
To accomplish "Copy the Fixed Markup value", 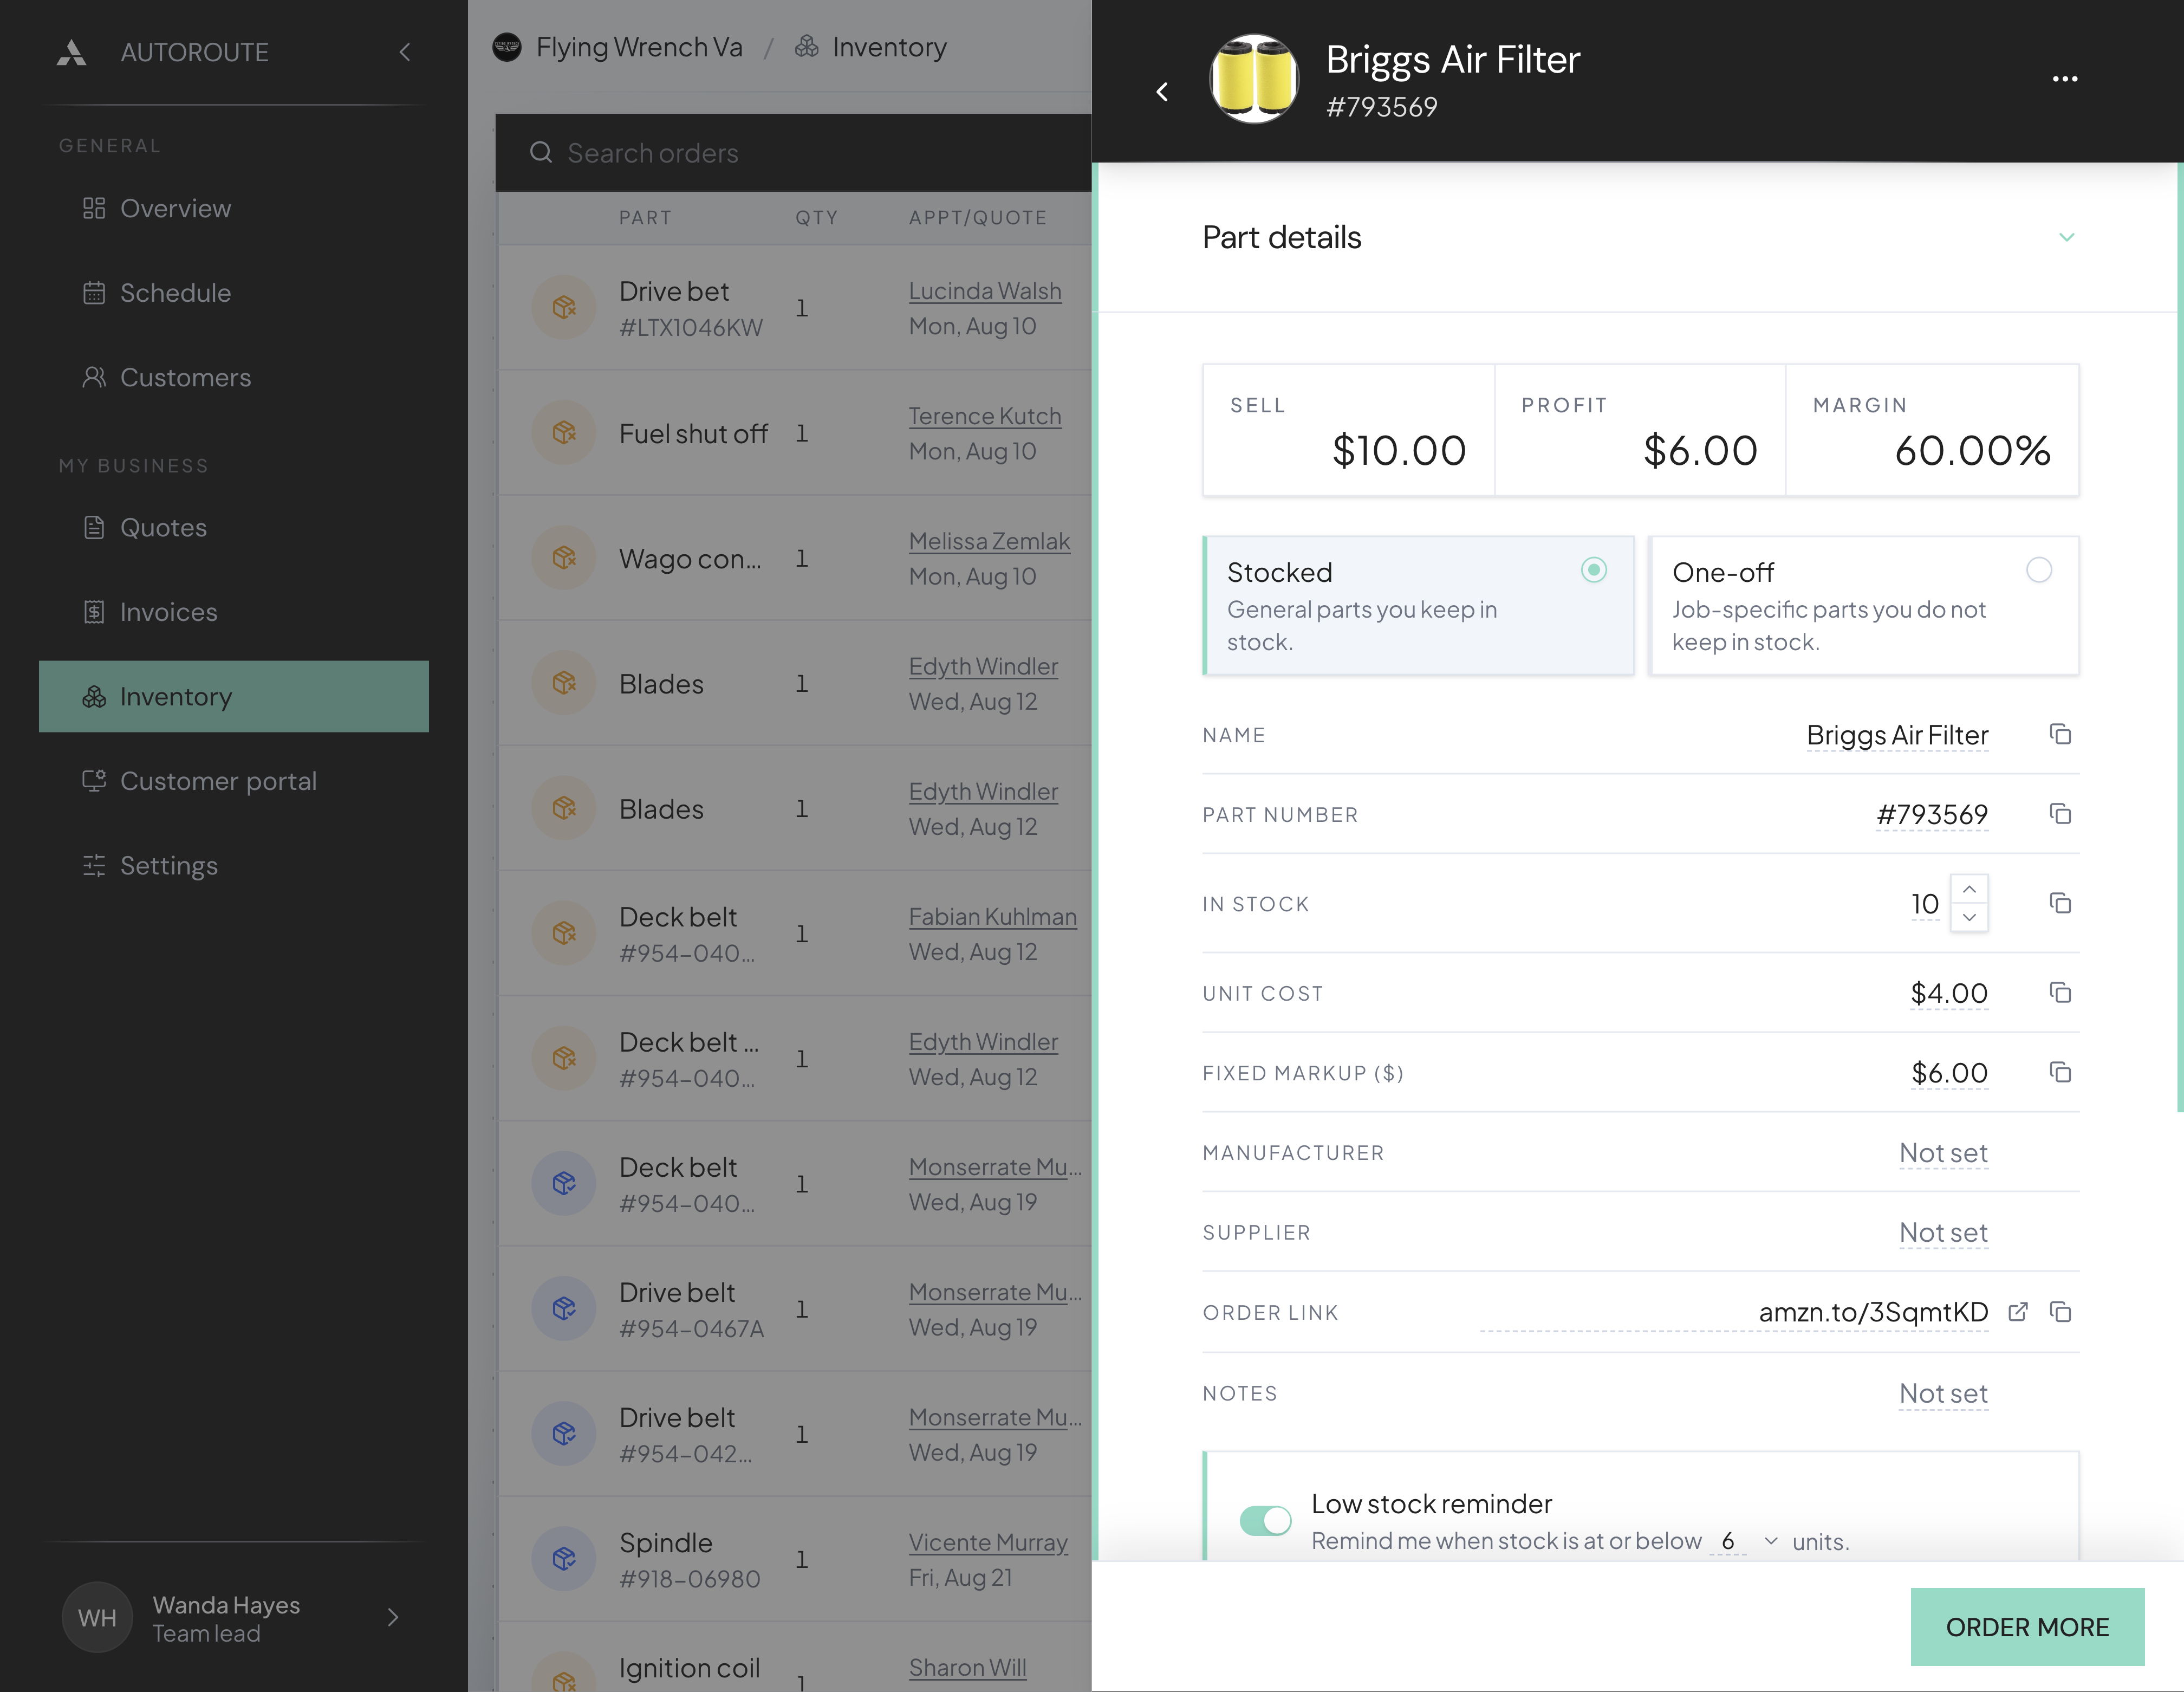I will click(x=2060, y=1072).
